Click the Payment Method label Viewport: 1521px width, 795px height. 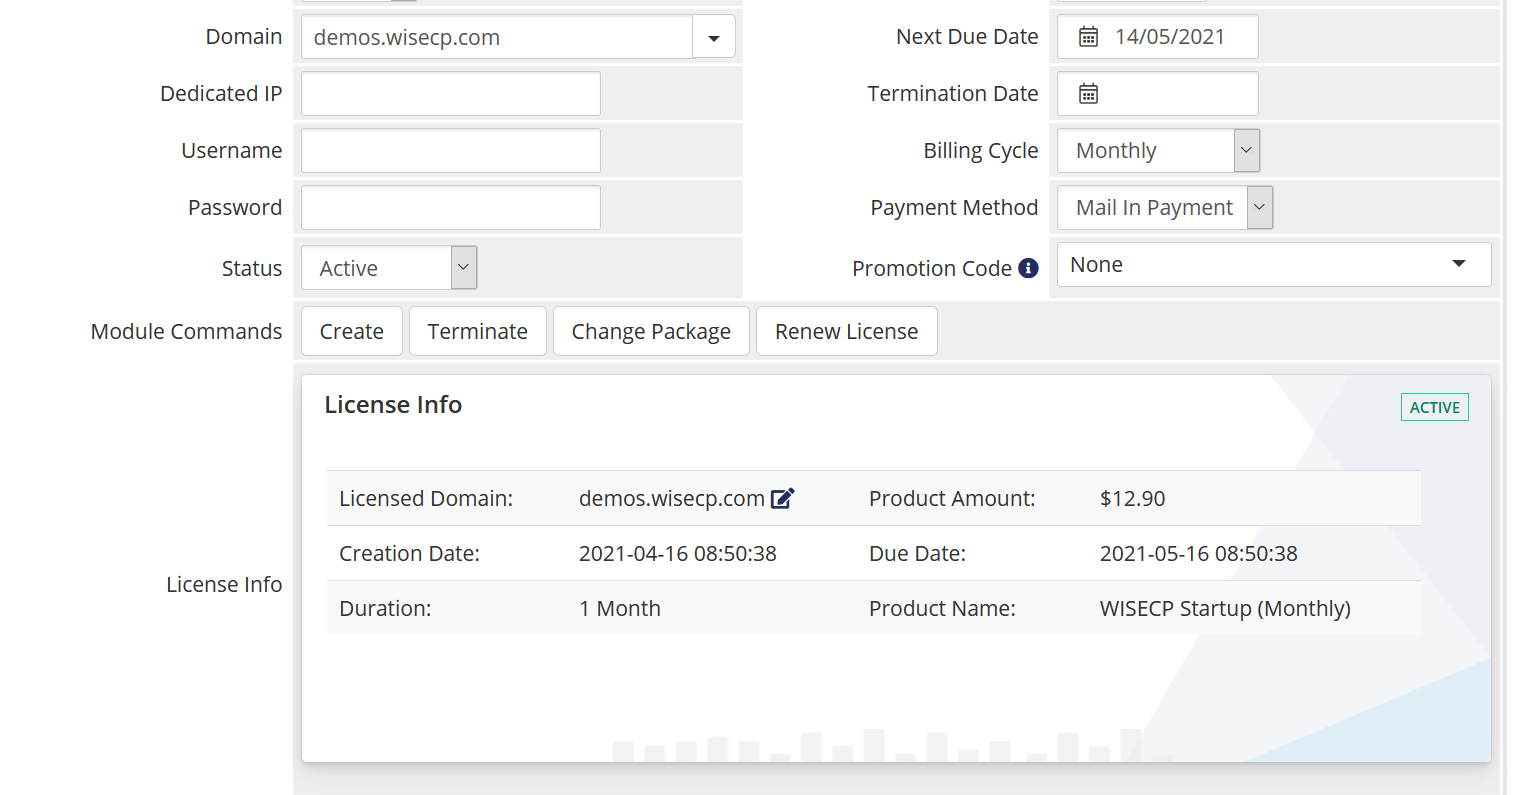[954, 208]
